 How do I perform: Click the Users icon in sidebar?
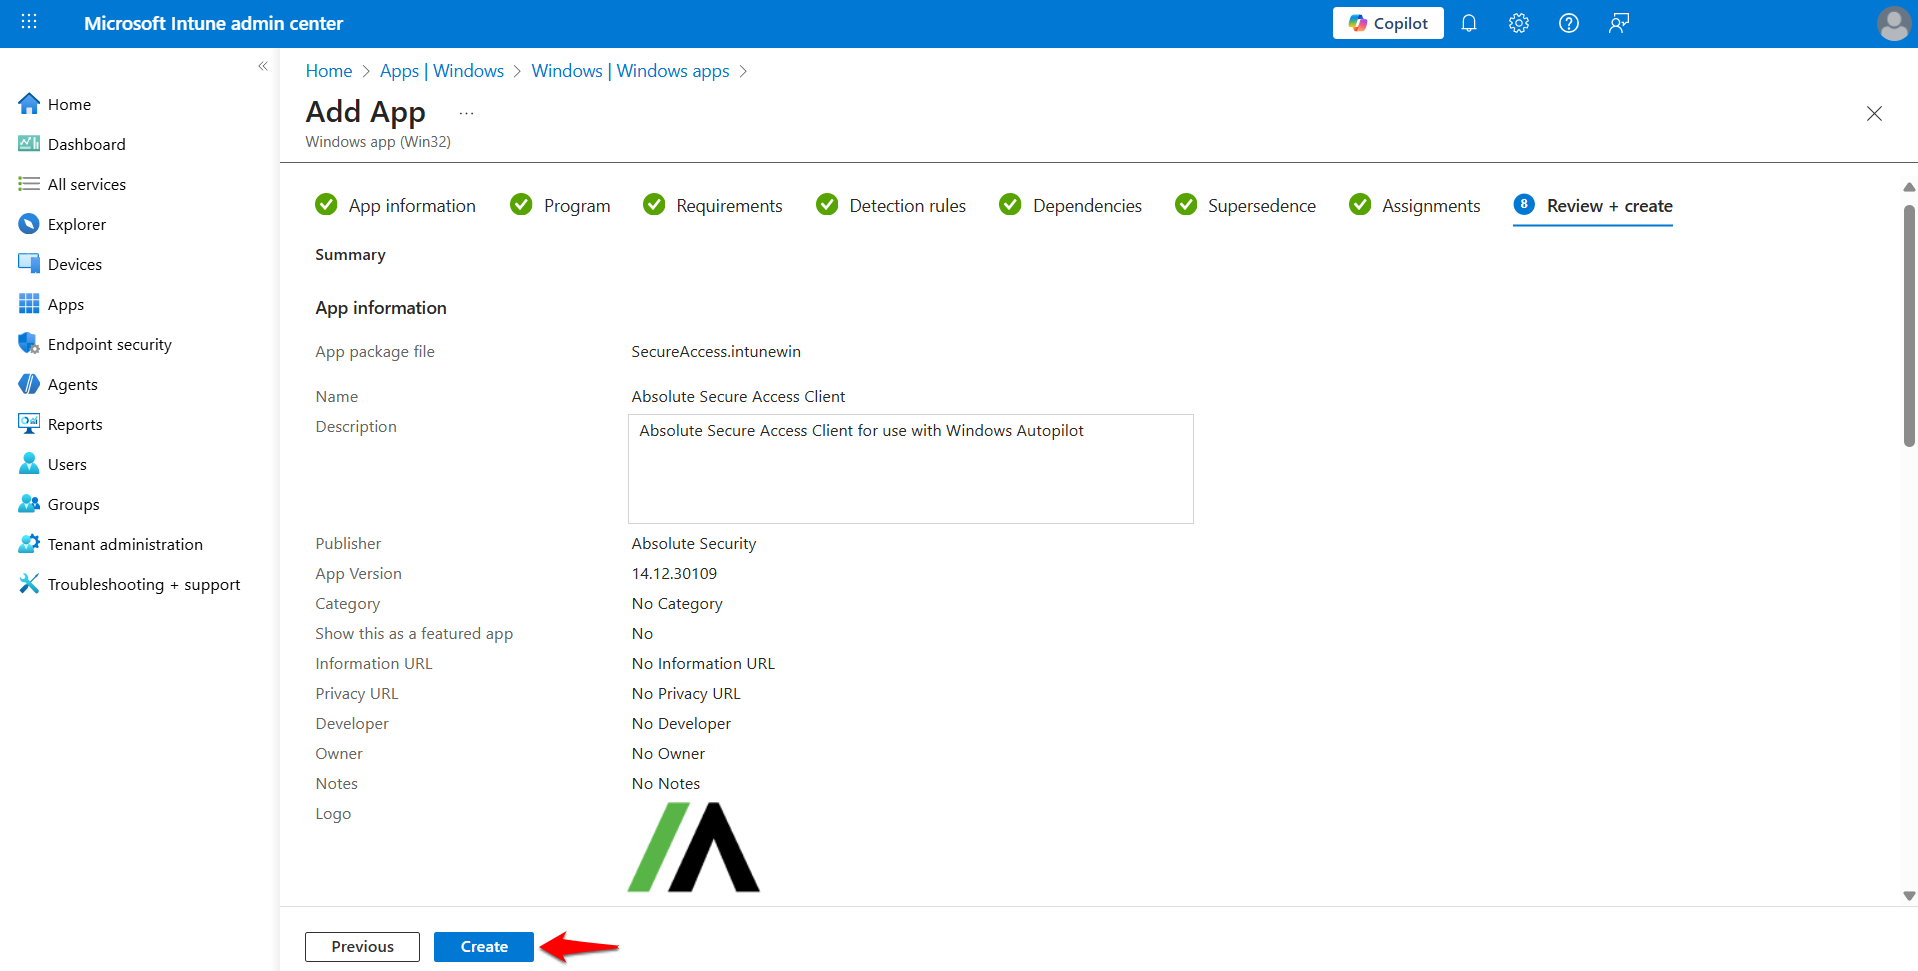point(29,464)
